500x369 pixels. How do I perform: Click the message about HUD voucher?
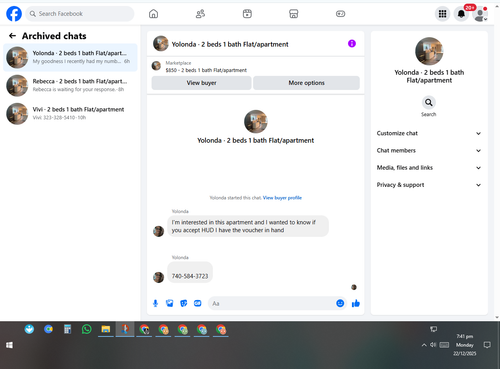pos(248,226)
